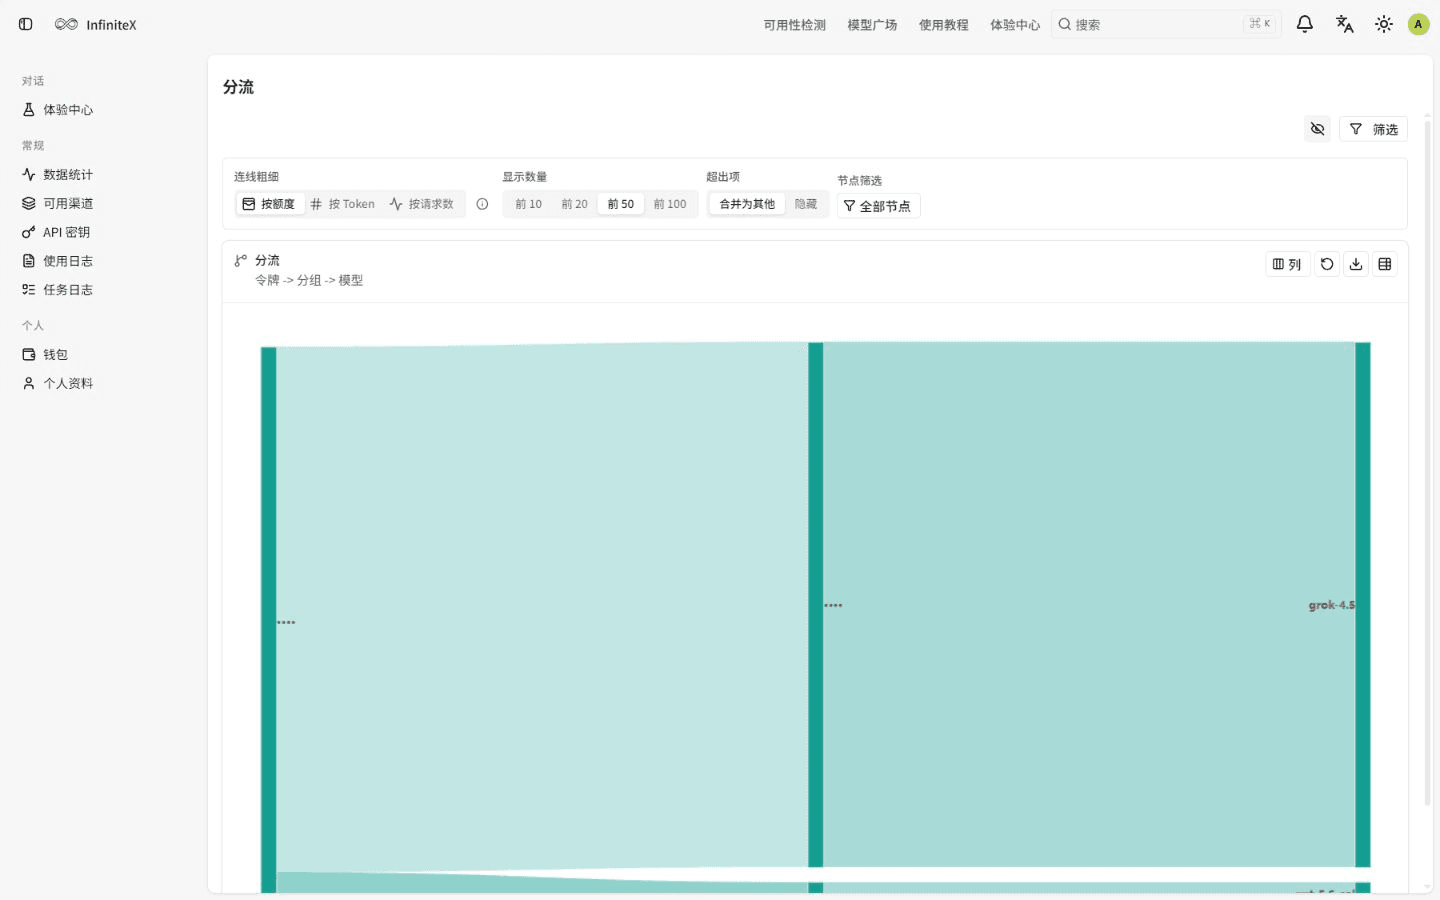
Task: Choose 前 20 display count
Action: point(574,204)
